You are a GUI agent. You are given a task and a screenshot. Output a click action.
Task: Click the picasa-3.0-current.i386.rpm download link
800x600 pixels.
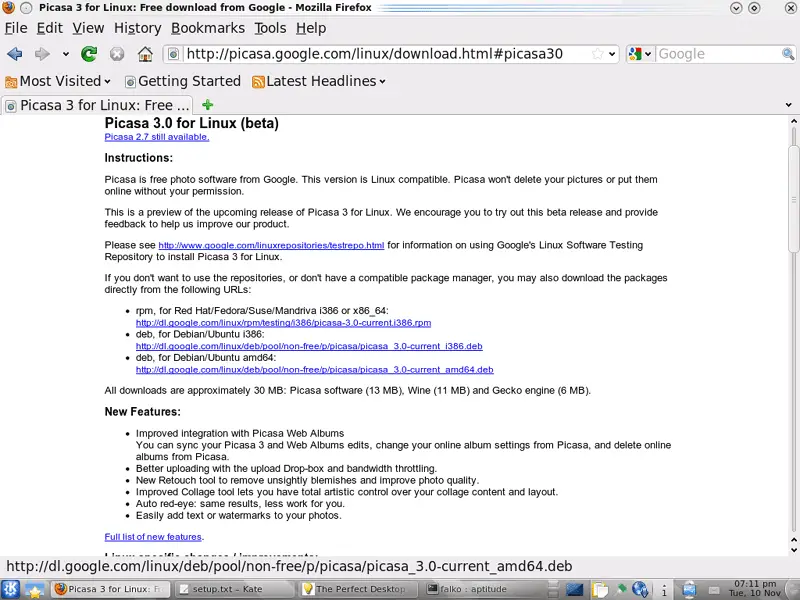click(x=283, y=322)
